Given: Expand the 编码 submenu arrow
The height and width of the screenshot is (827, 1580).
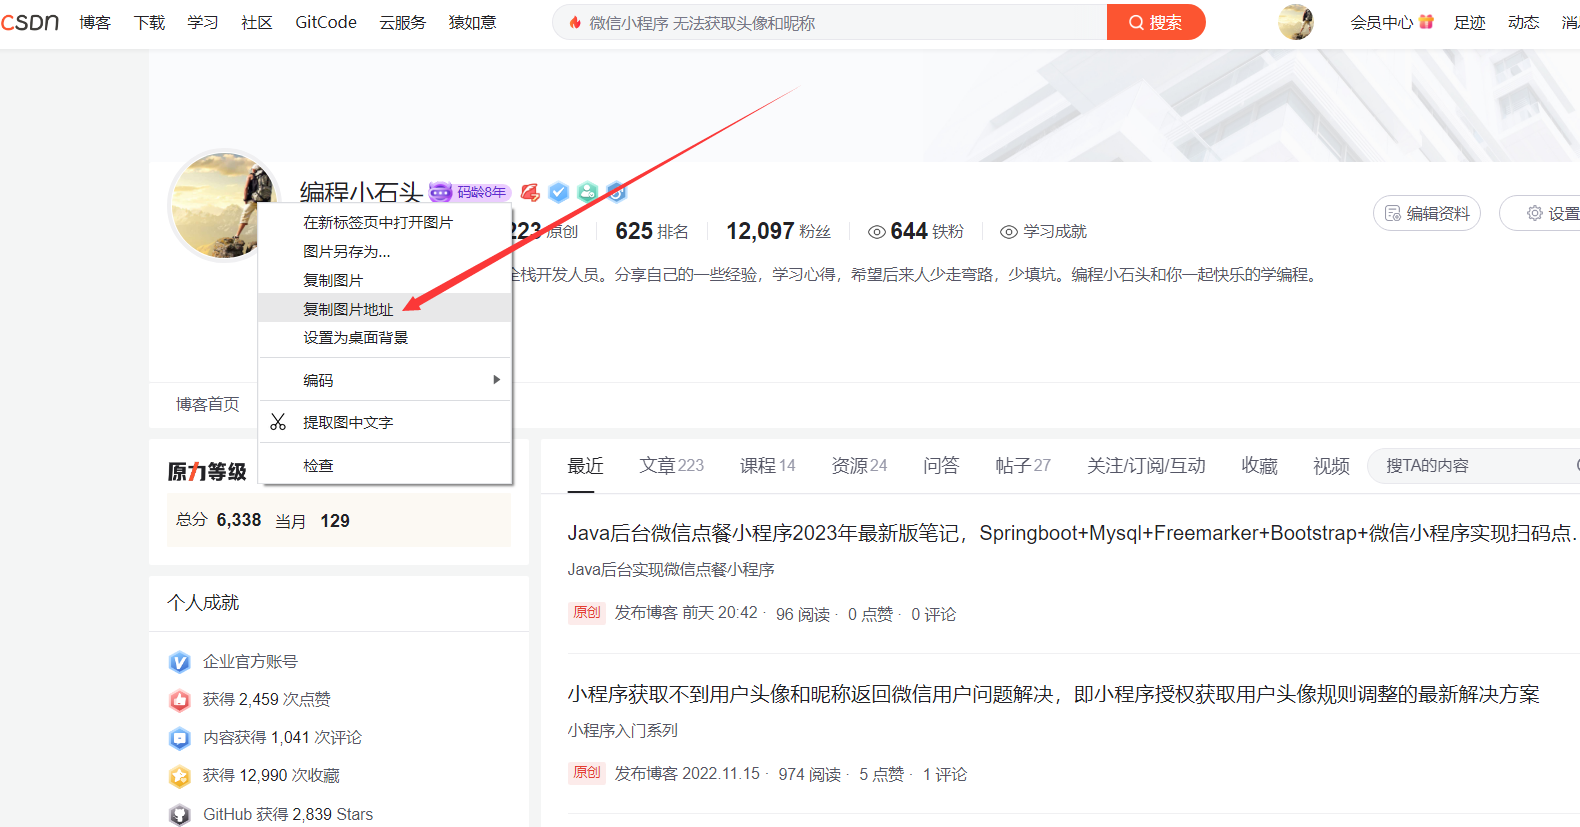Looking at the screenshot, I should click(x=496, y=380).
